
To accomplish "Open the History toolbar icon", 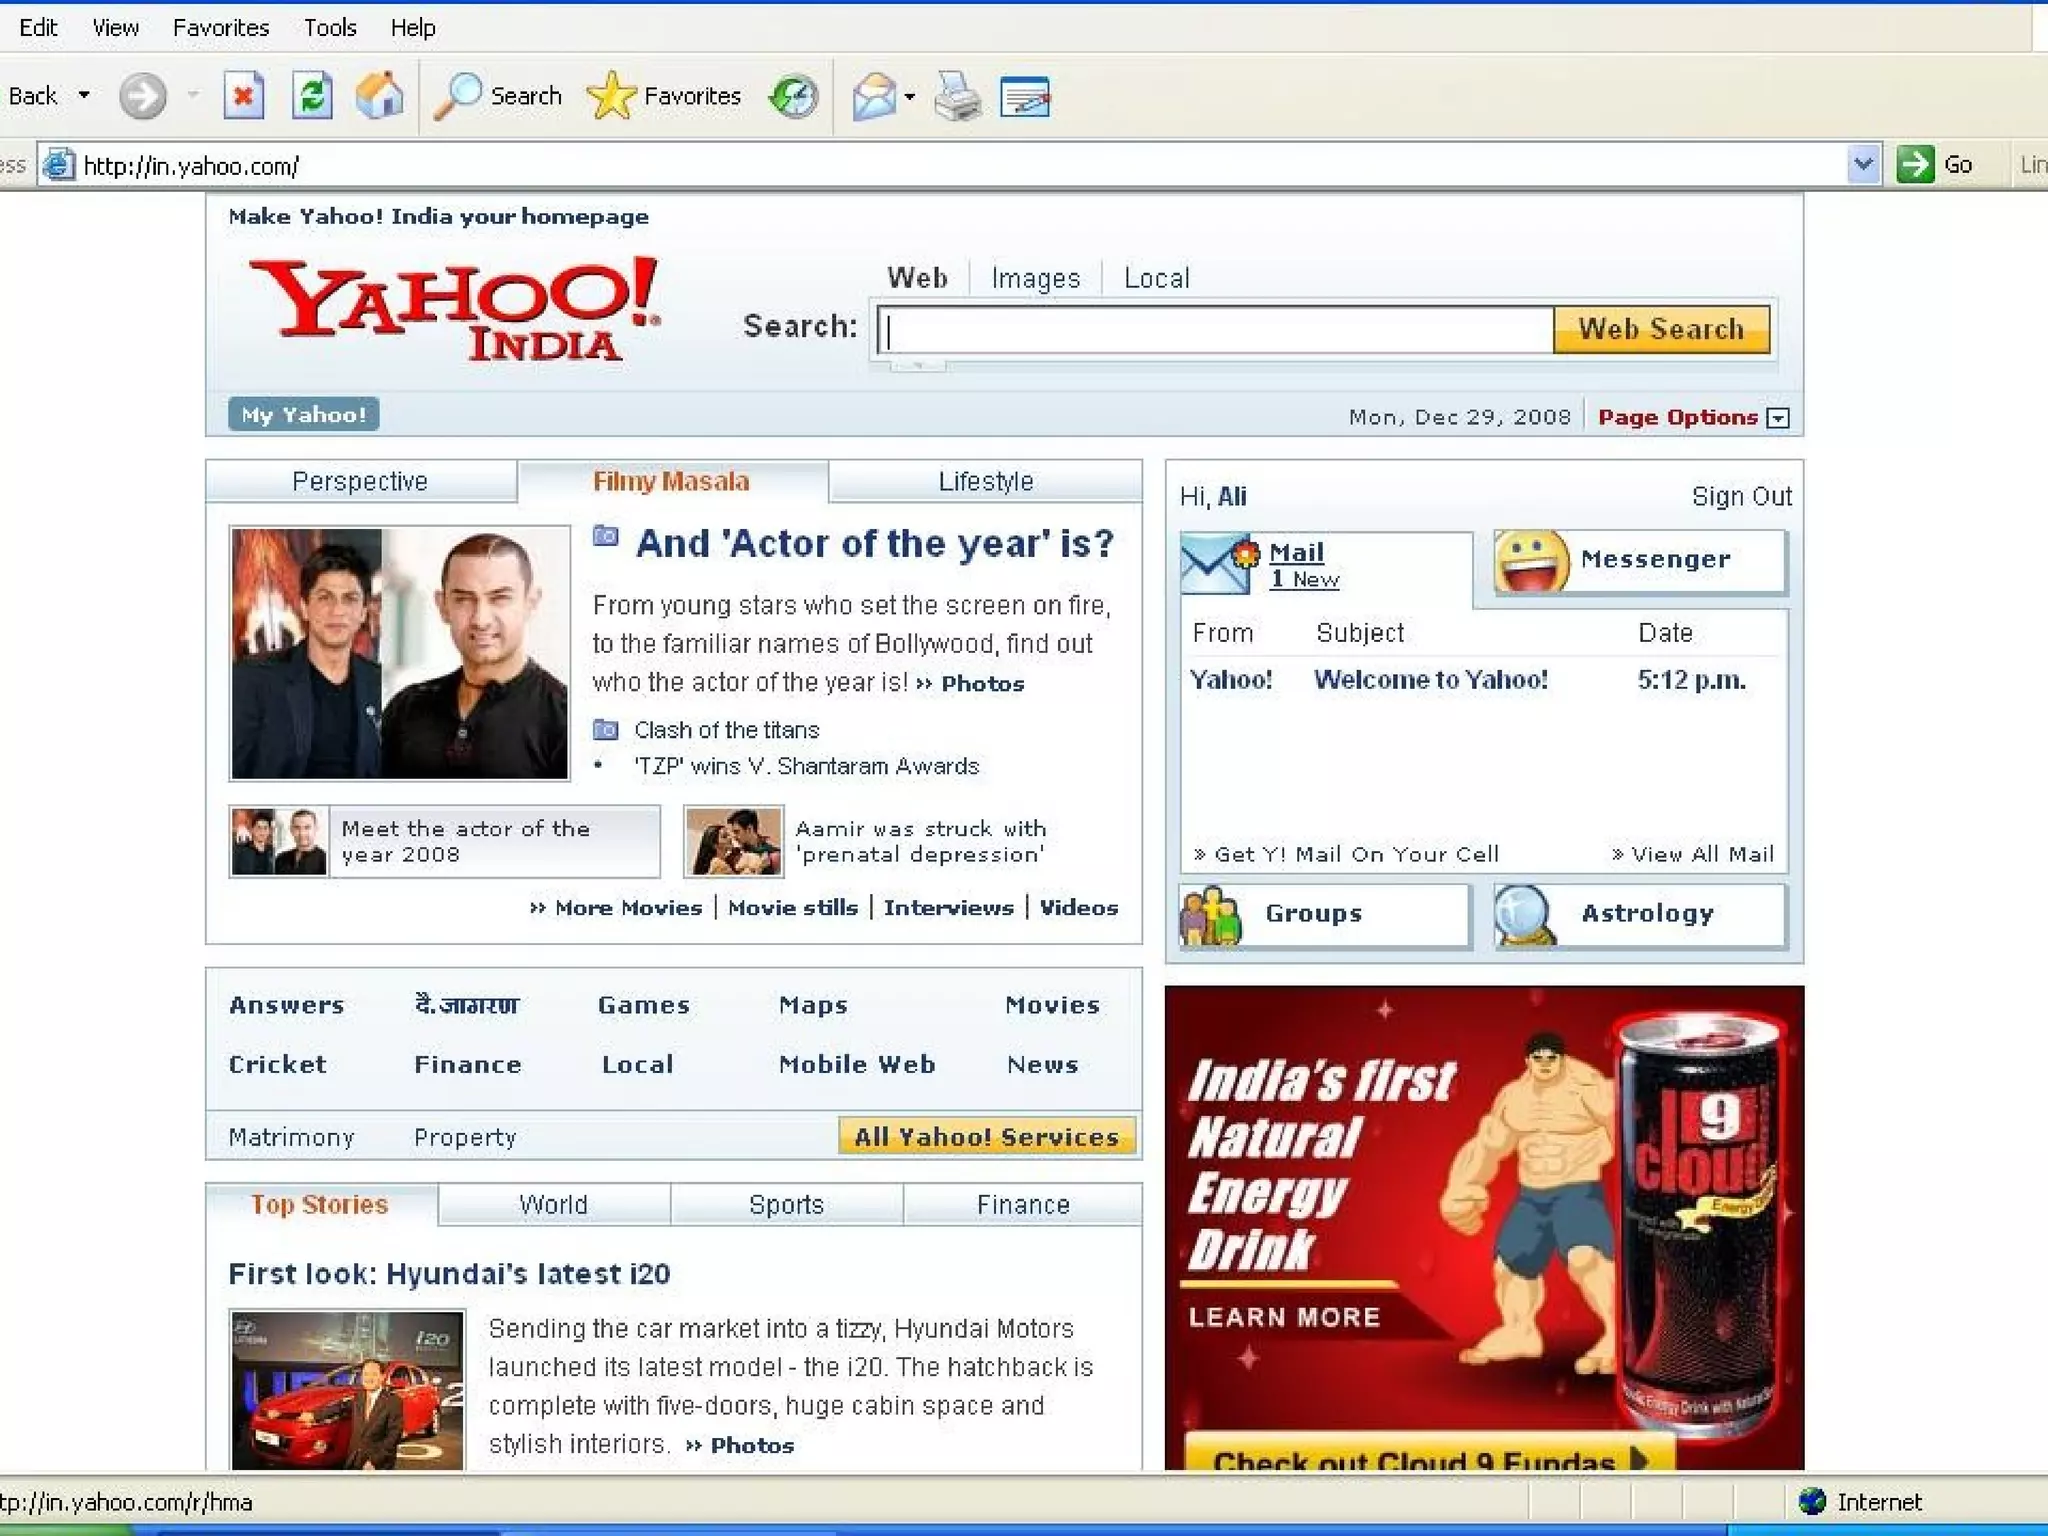I will (793, 97).
